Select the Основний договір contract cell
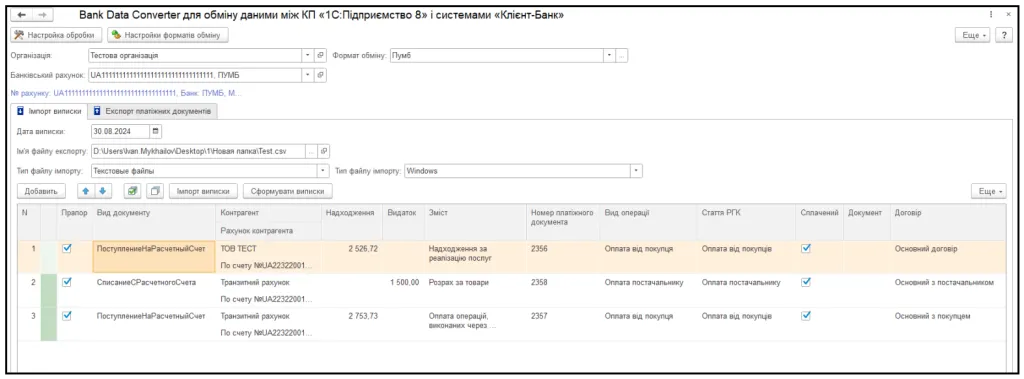 (x=948, y=257)
